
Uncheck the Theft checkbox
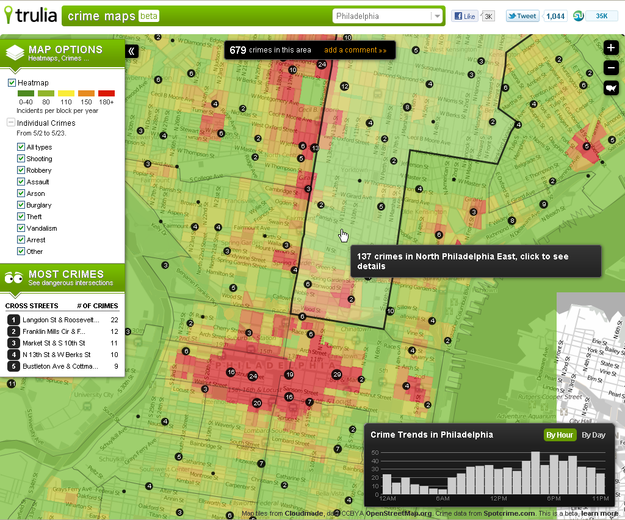[x=21, y=216]
